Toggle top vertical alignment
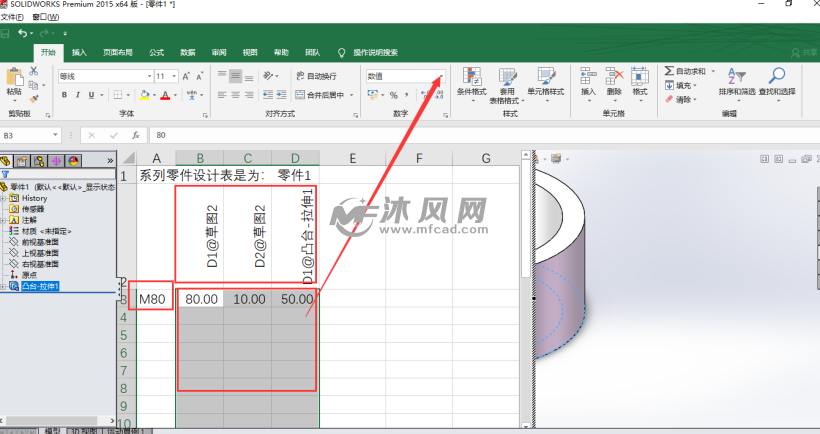The image size is (820, 434). click(x=222, y=76)
